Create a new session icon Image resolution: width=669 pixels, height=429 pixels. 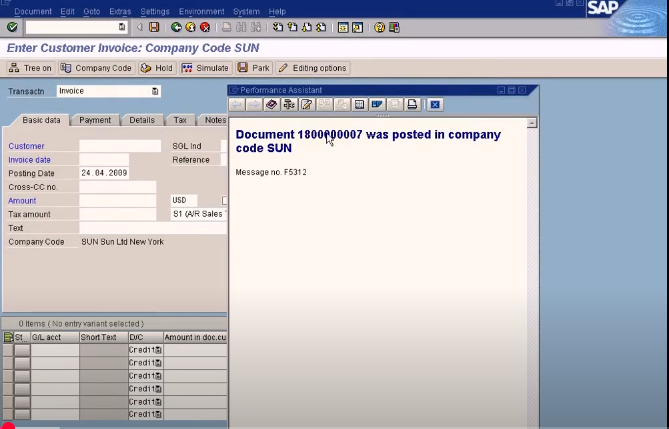click(x=343, y=27)
